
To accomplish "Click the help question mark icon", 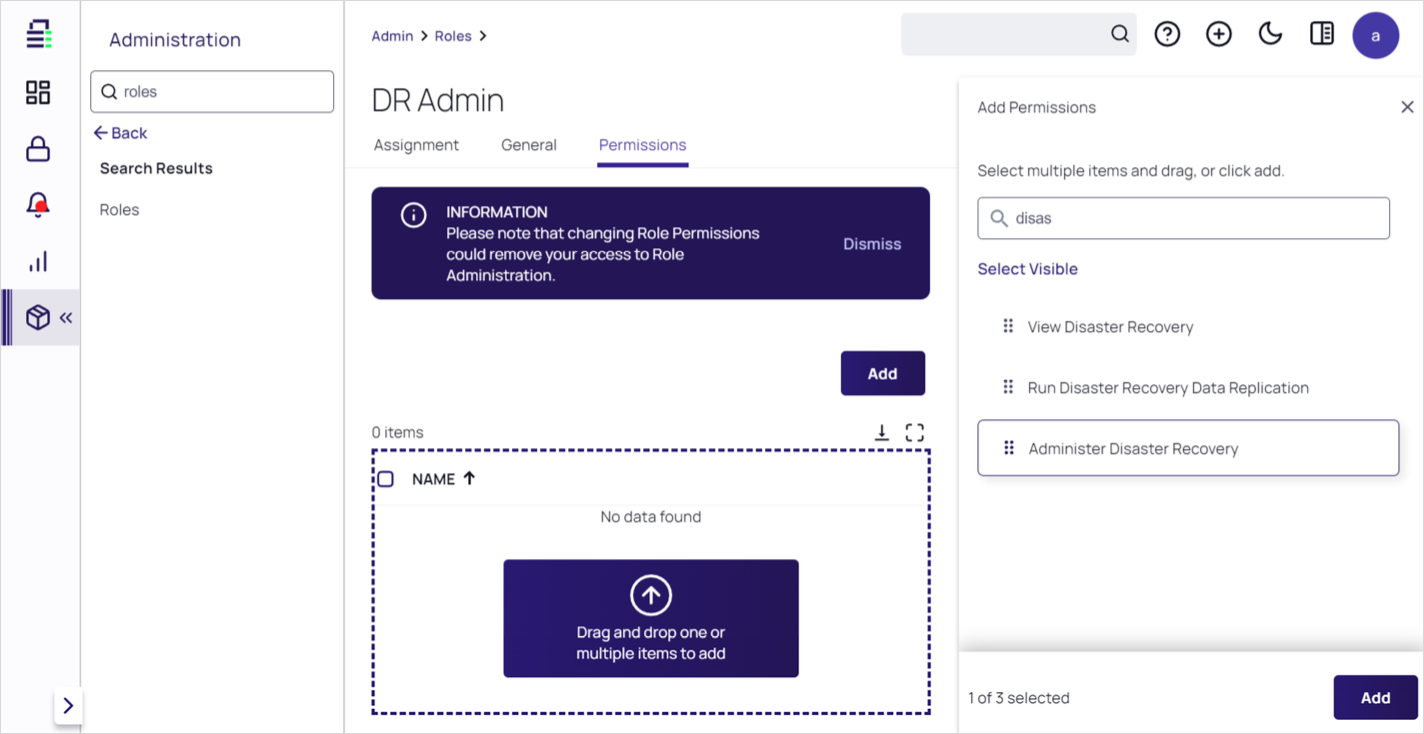I will coord(1167,35).
